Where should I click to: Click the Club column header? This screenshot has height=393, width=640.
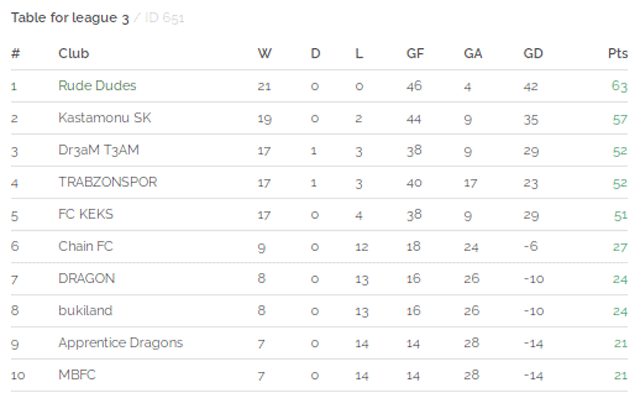pos(73,53)
